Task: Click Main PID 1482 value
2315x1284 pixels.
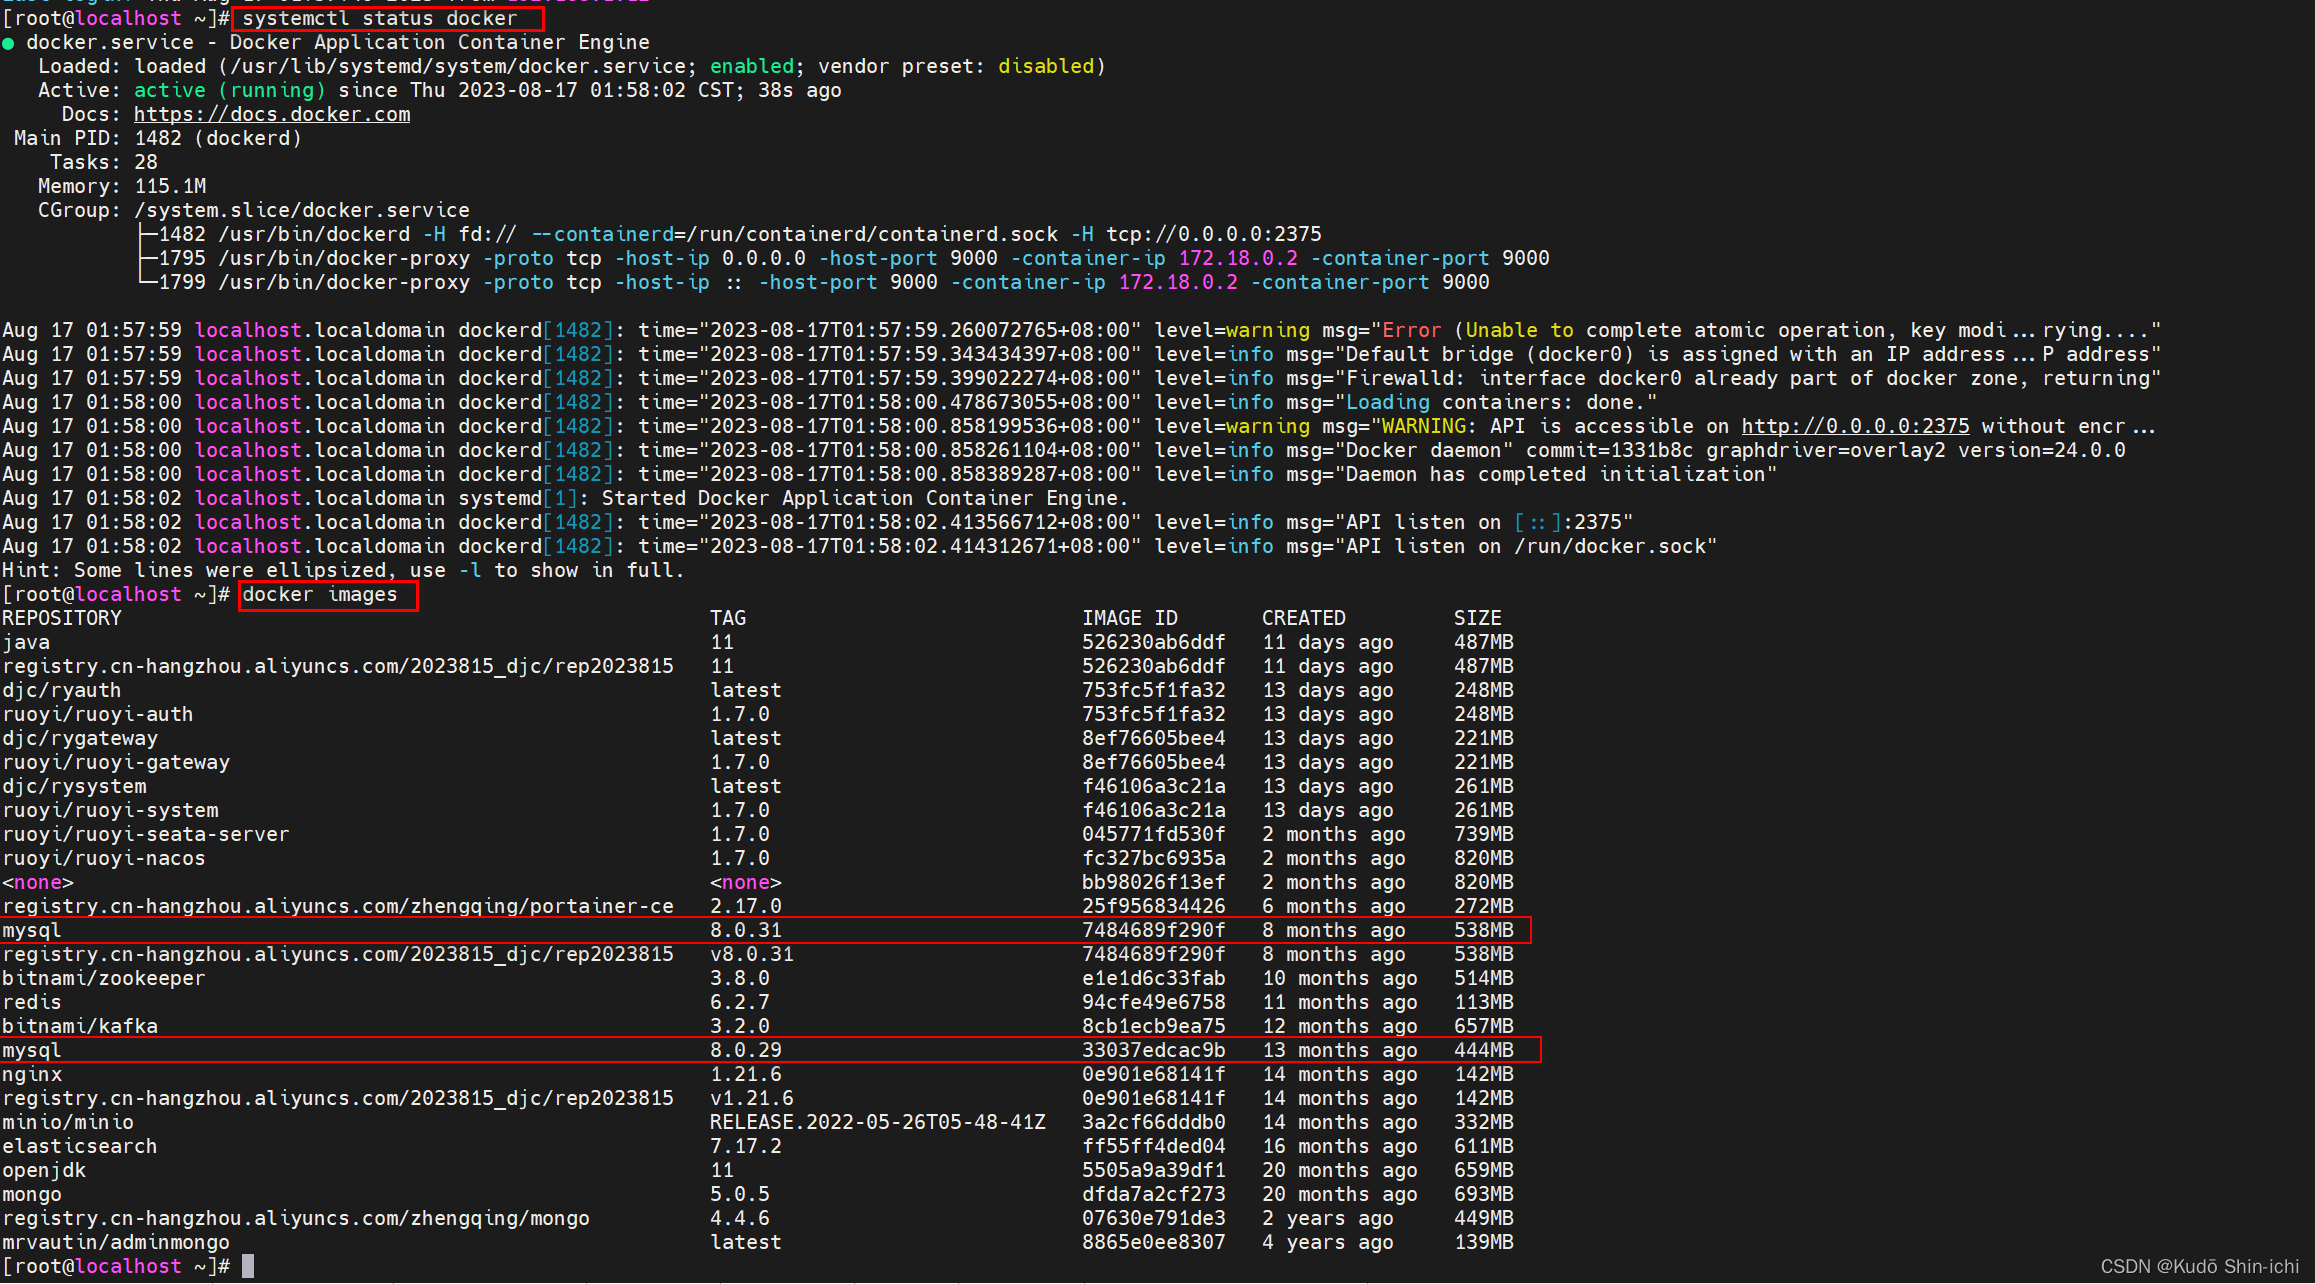Action: 158,138
